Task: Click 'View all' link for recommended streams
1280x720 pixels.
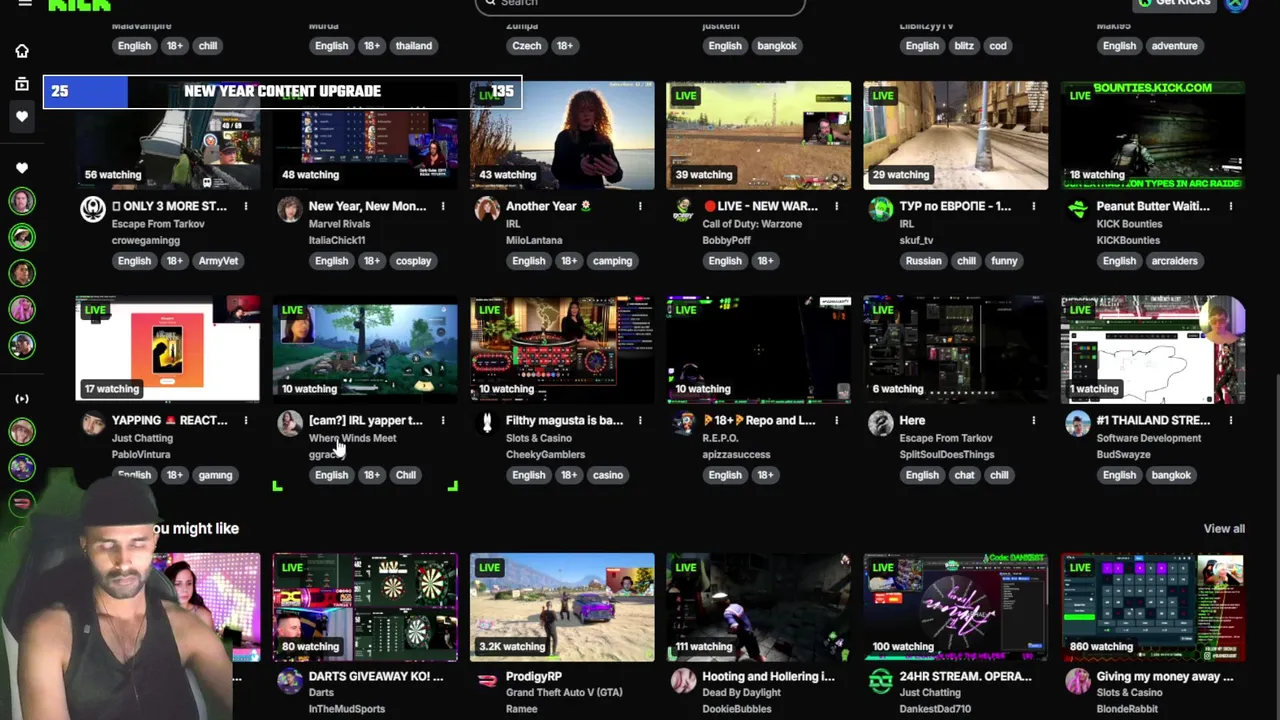Action: coord(1224,528)
